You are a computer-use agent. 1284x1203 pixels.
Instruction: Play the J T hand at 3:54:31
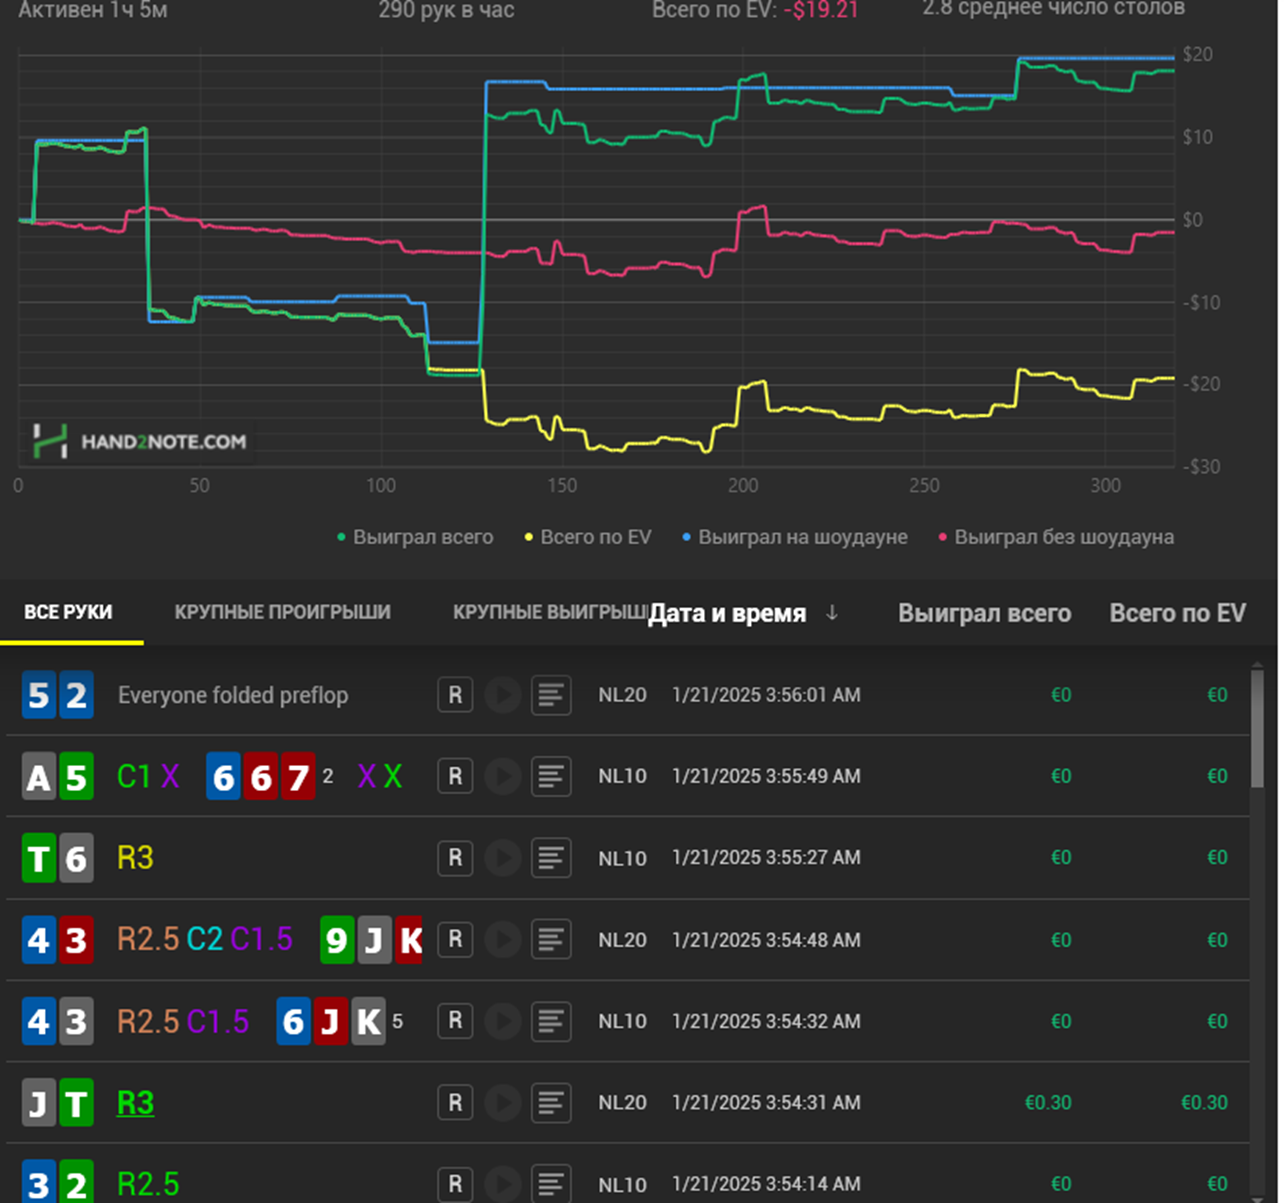click(502, 1102)
